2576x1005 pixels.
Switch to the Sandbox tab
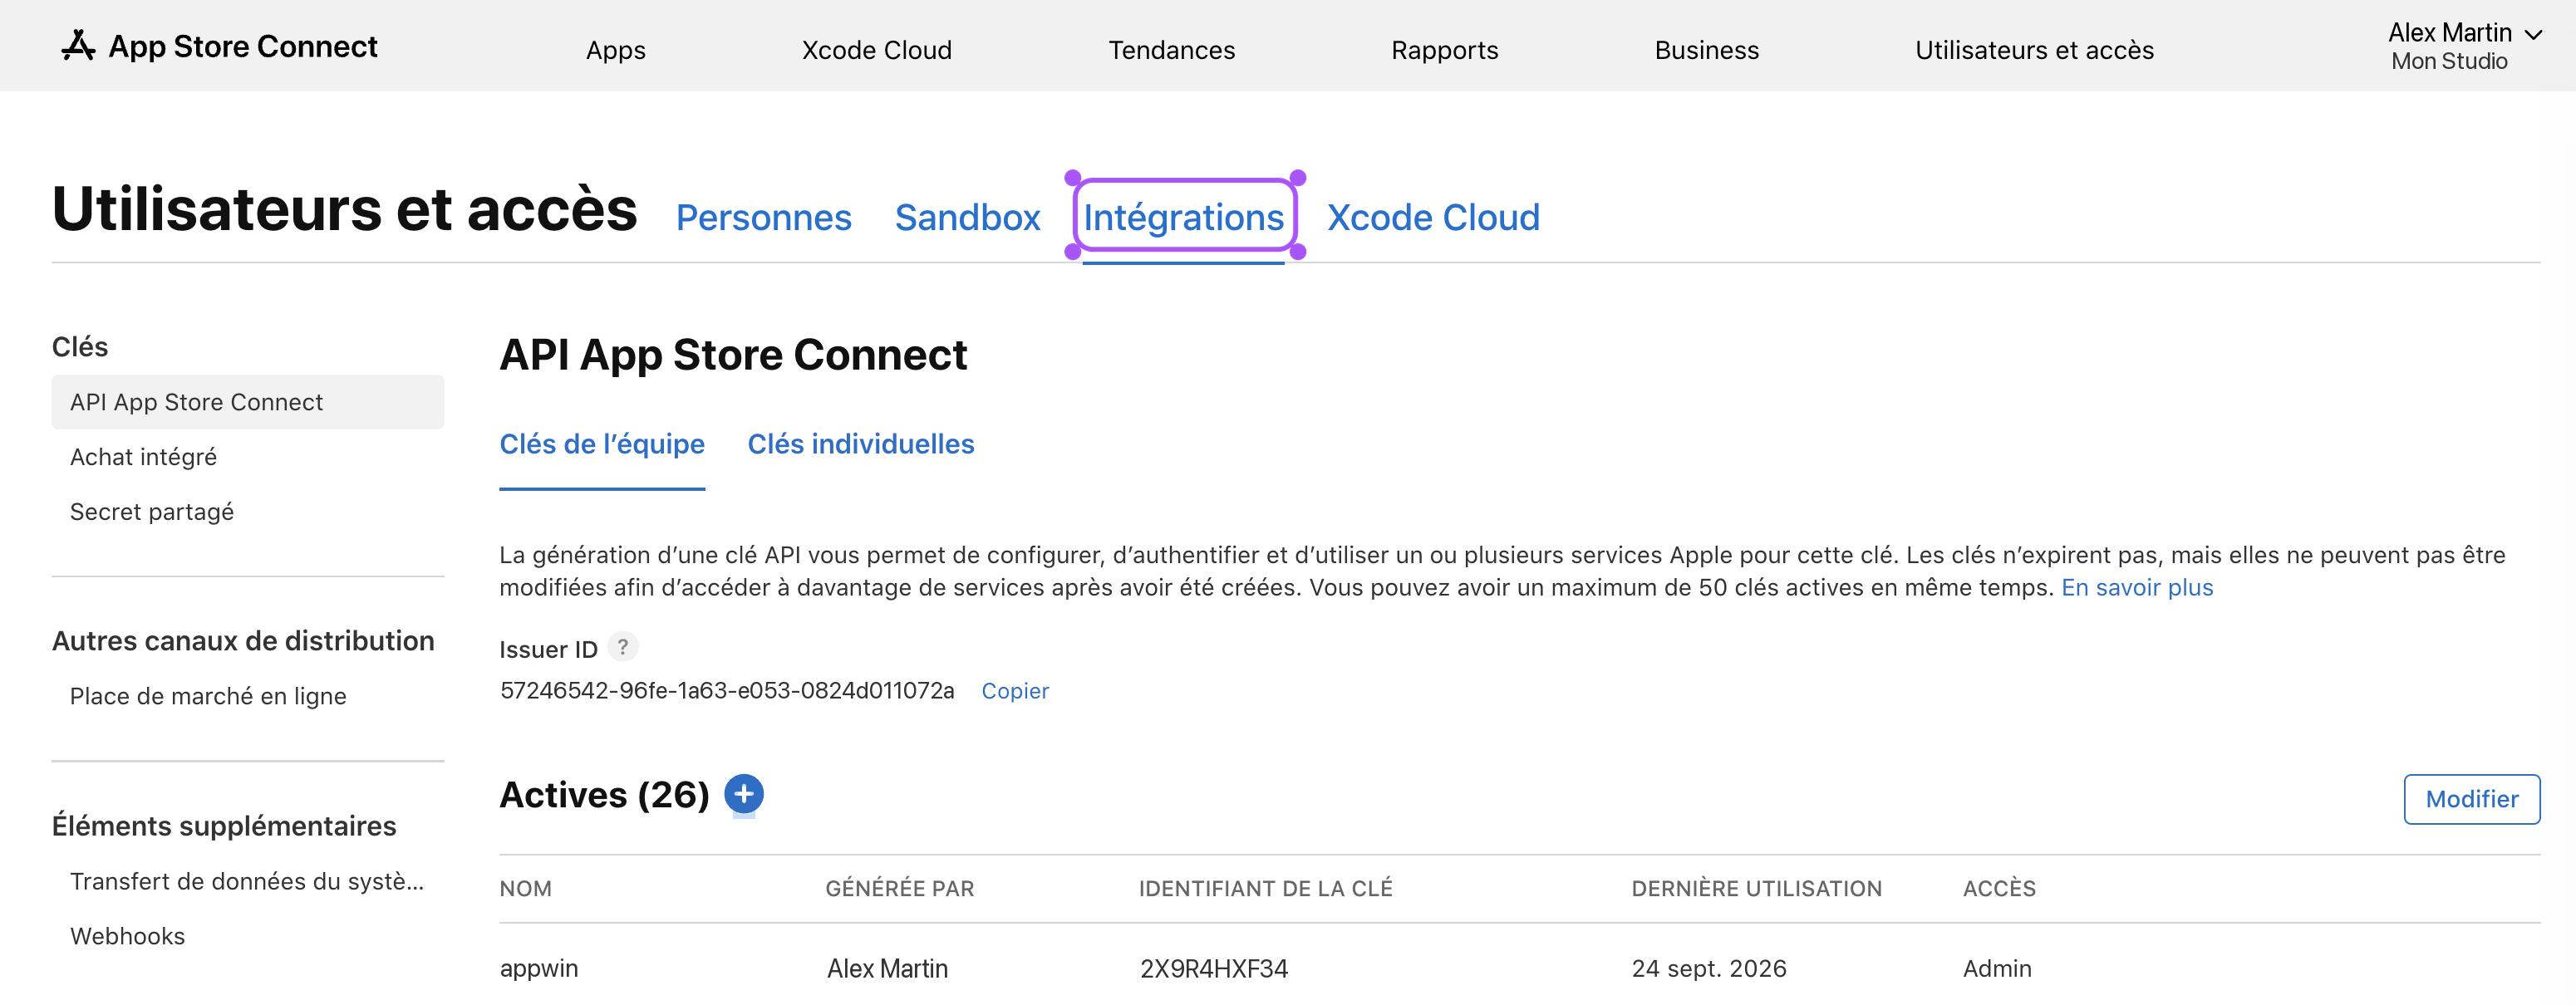click(967, 217)
